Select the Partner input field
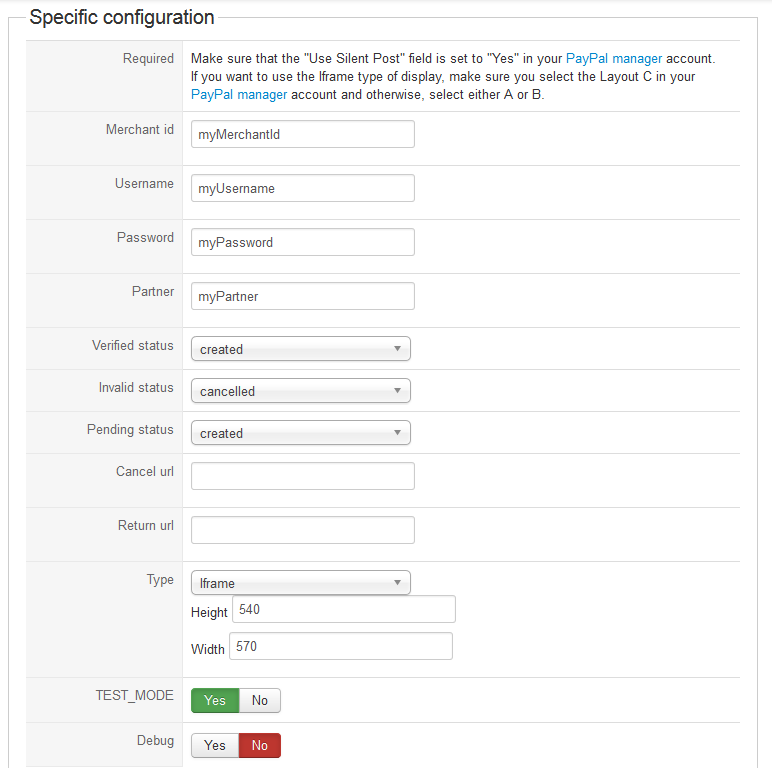The width and height of the screenshot is (772, 768). (x=303, y=296)
